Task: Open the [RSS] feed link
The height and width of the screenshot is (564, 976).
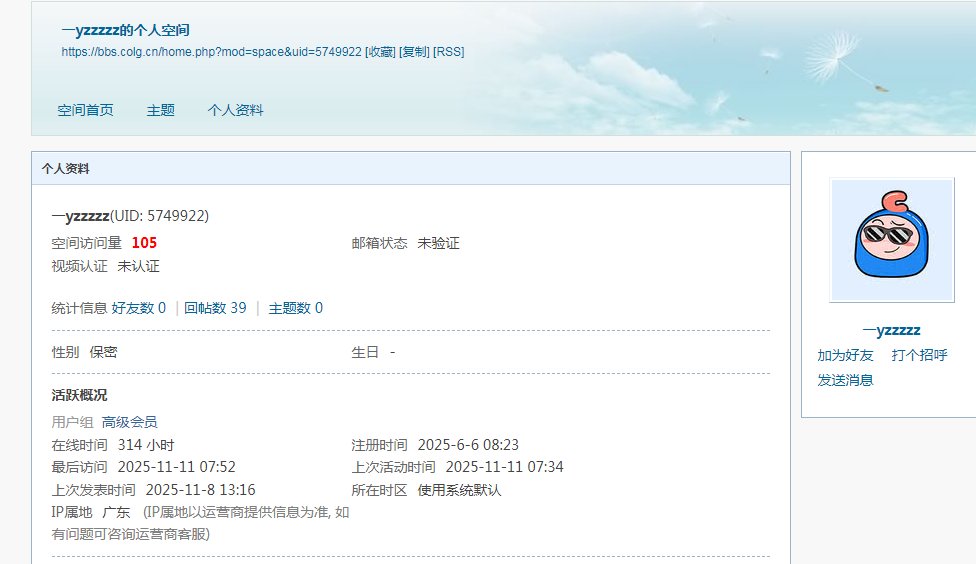Action: pos(449,52)
